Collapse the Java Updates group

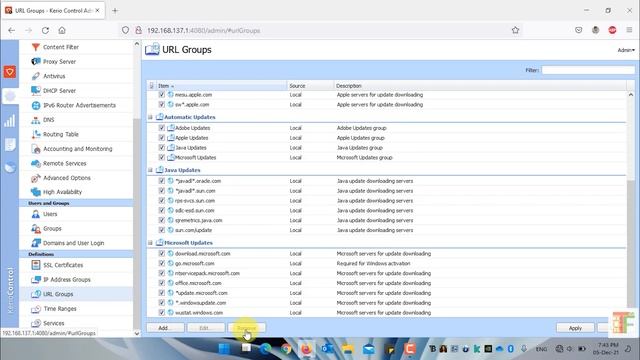150,170
